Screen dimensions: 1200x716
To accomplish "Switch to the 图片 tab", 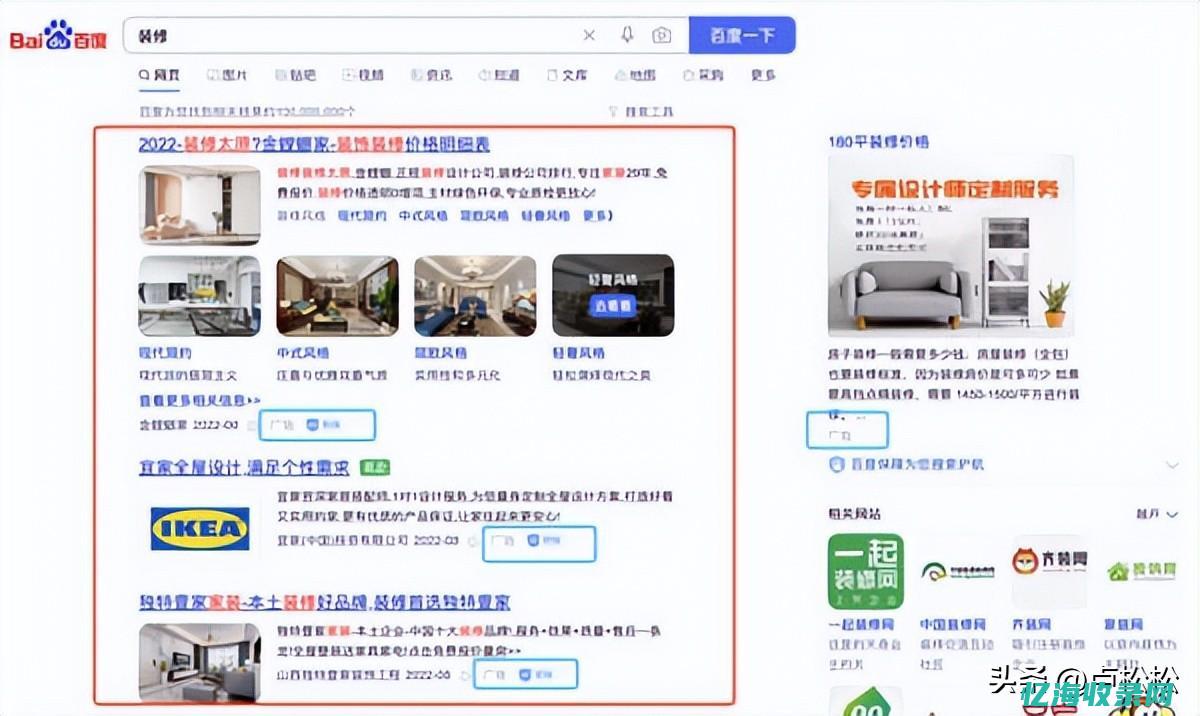I will tap(227, 75).
